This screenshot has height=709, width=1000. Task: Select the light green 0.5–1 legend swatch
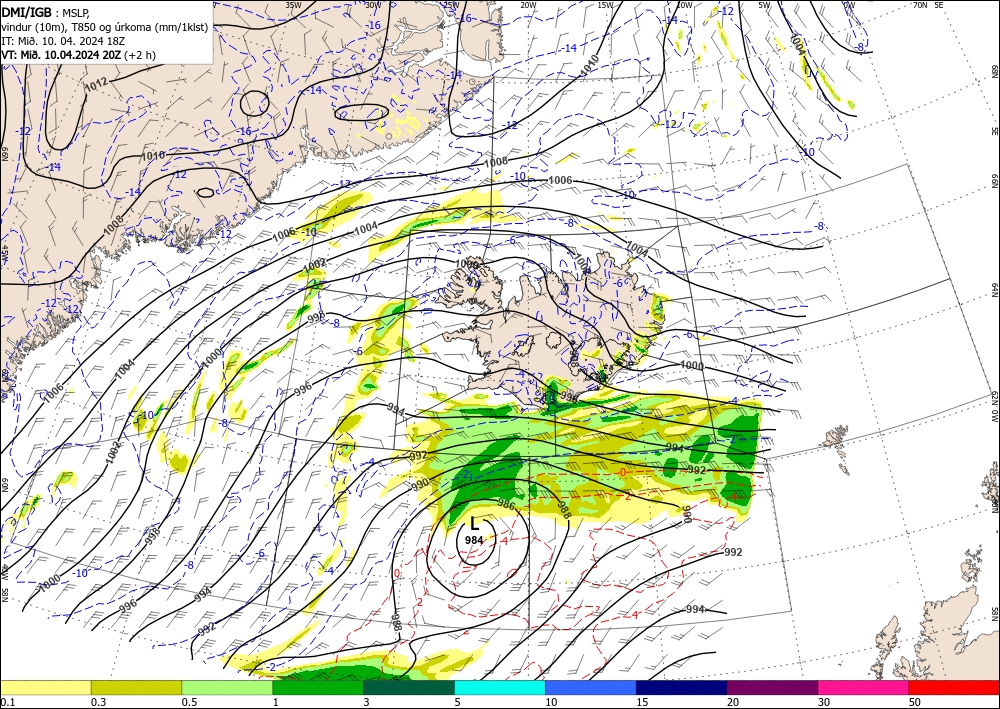227,687
